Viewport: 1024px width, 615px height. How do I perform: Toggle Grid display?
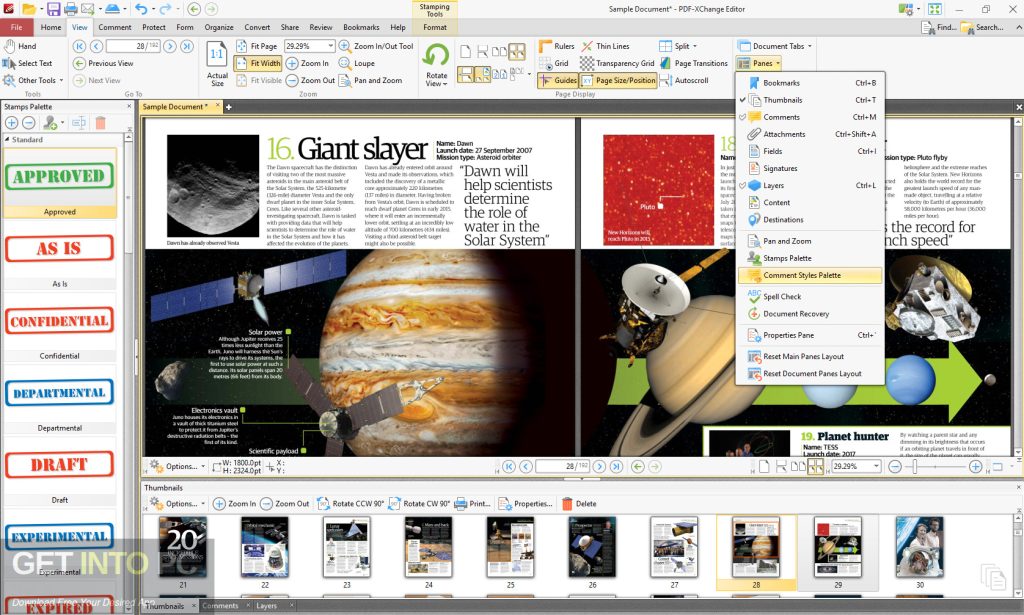(554, 63)
